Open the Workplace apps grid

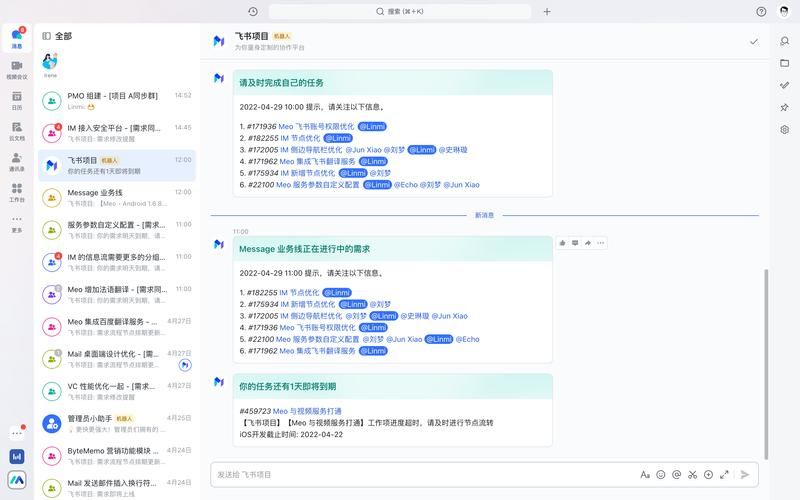[17, 192]
